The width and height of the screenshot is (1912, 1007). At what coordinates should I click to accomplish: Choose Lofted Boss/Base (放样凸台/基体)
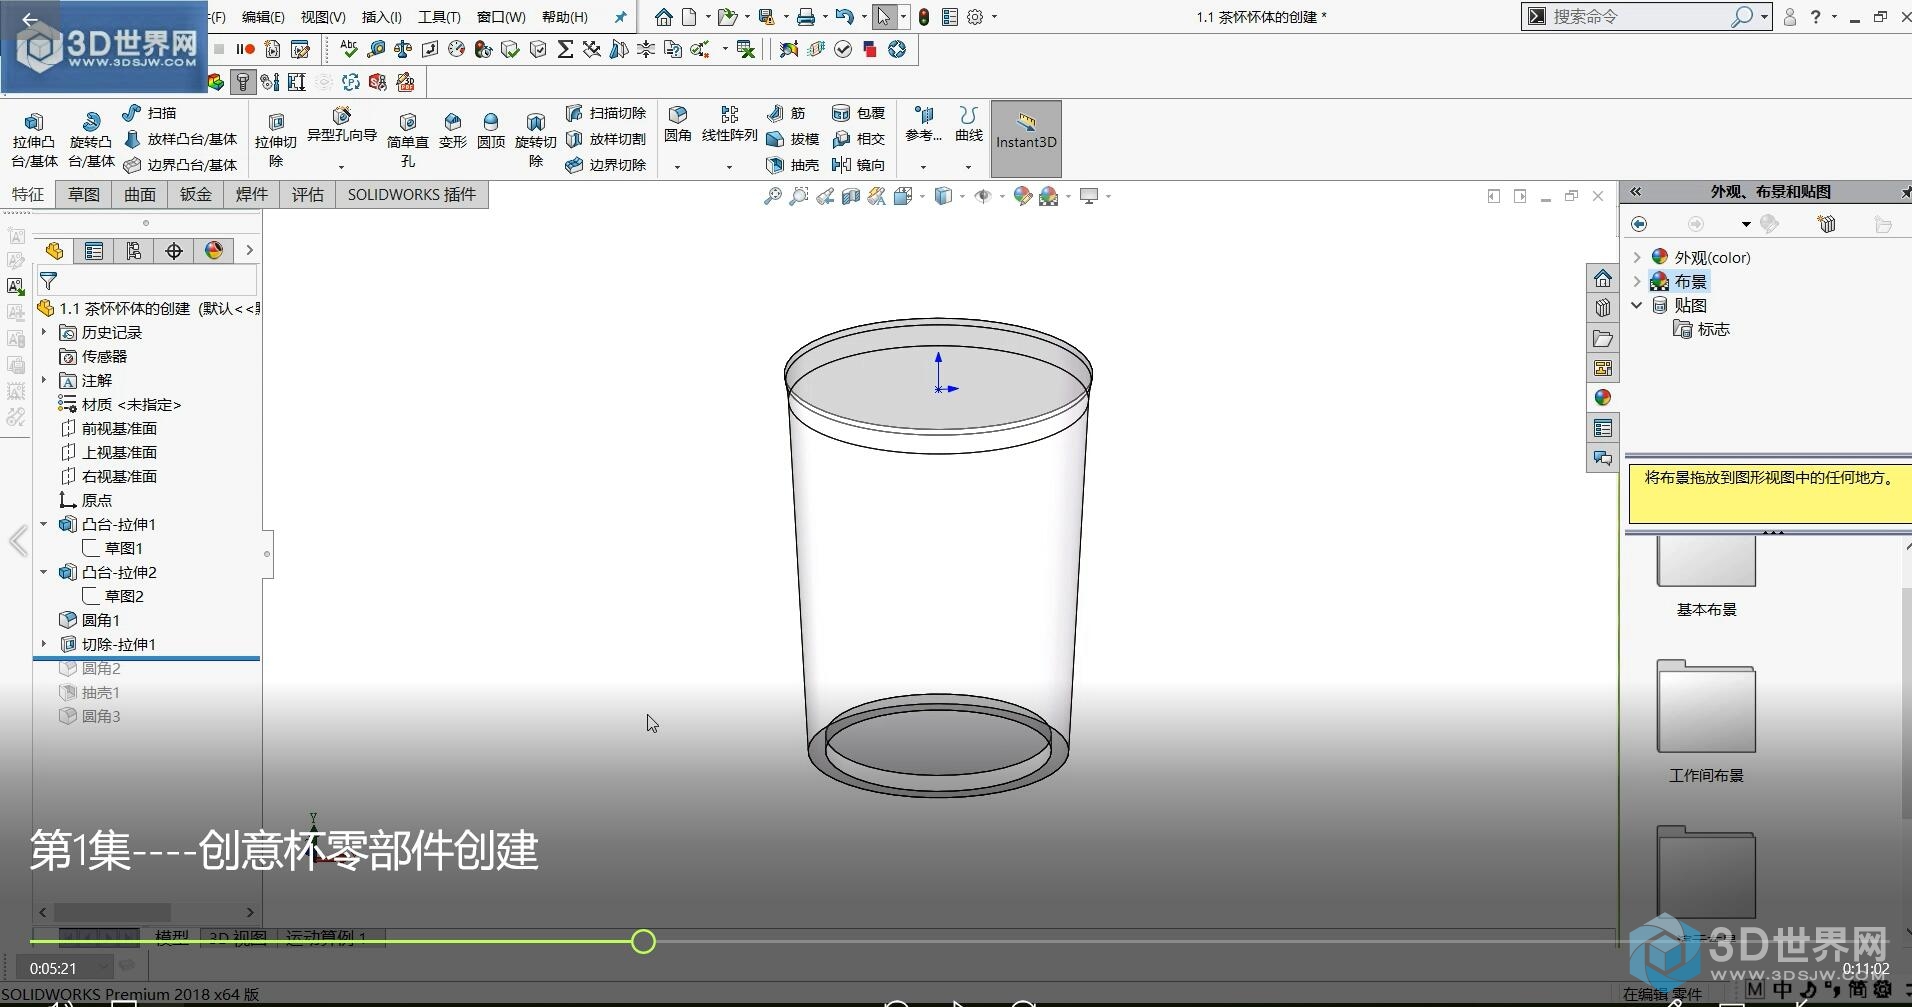[181, 139]
